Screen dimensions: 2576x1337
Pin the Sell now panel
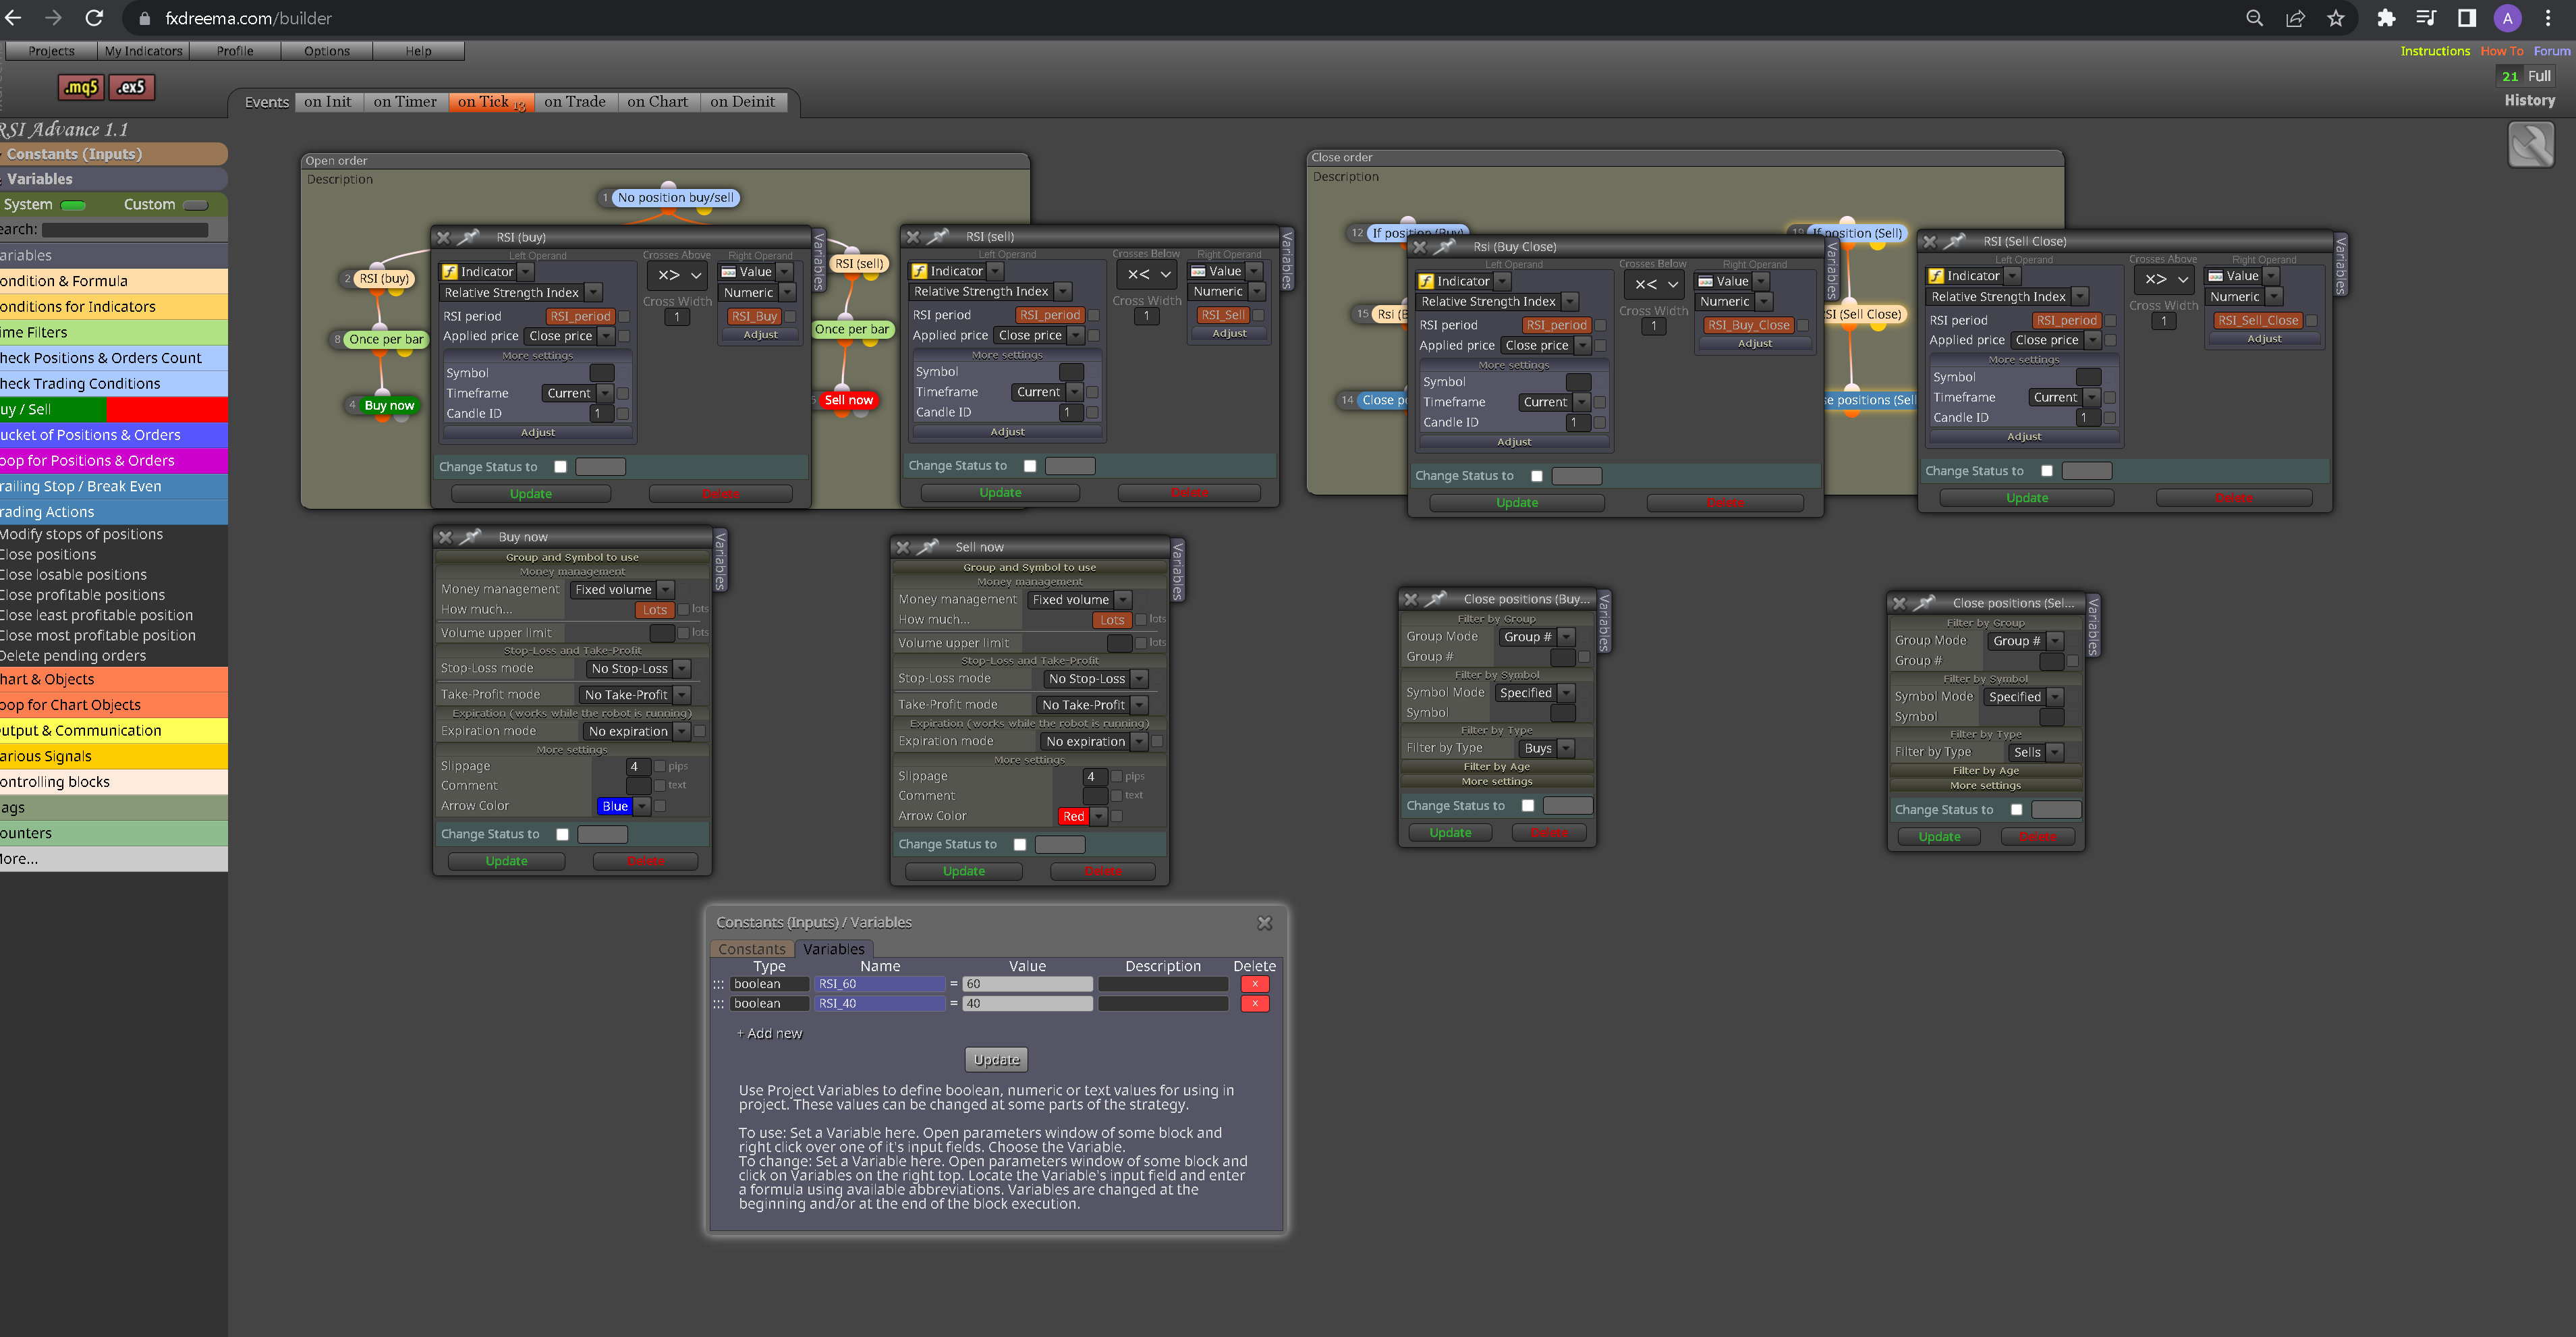click(927, 547)
